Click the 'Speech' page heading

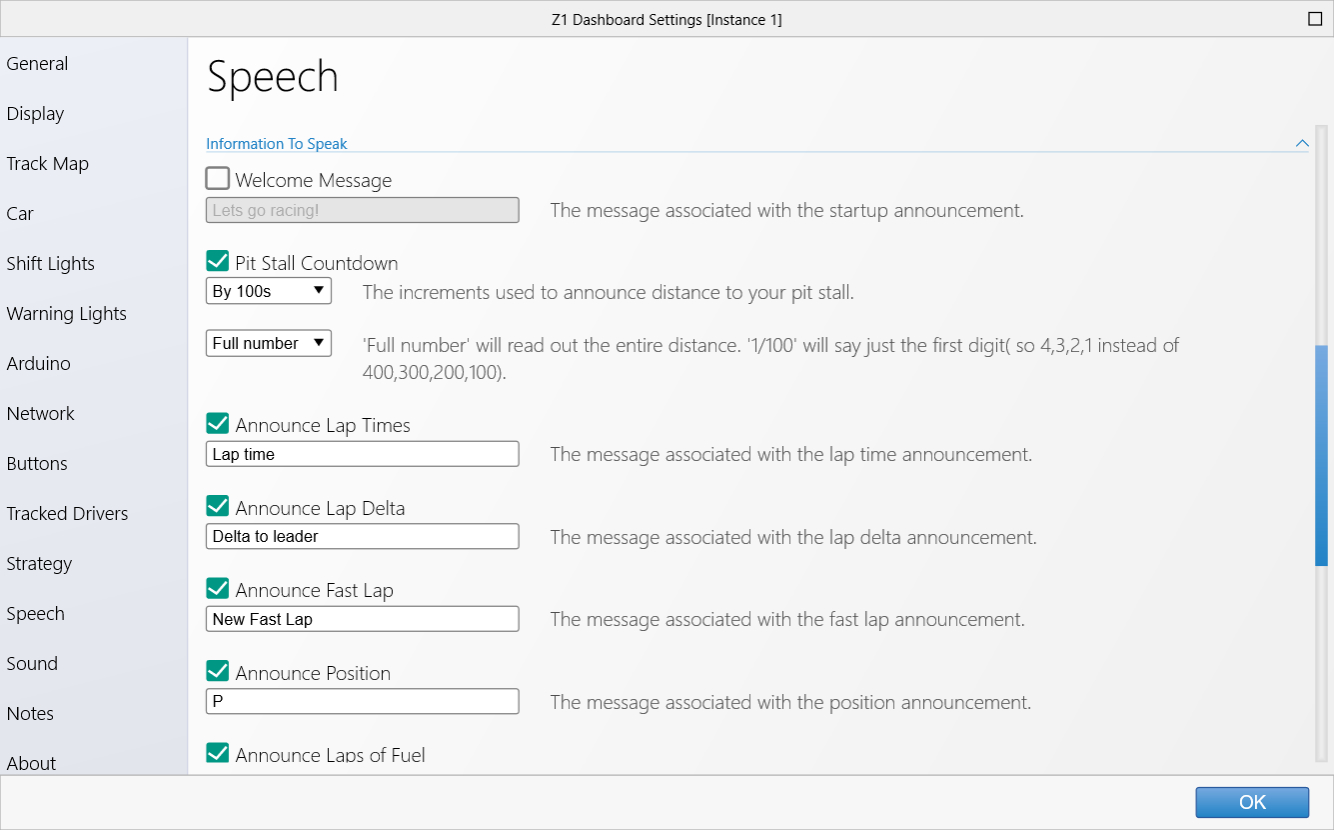coord(272,77)
